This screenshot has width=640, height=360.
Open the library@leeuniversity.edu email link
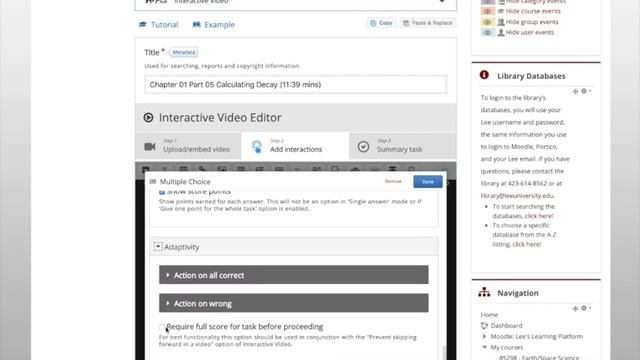click(517, 196)
